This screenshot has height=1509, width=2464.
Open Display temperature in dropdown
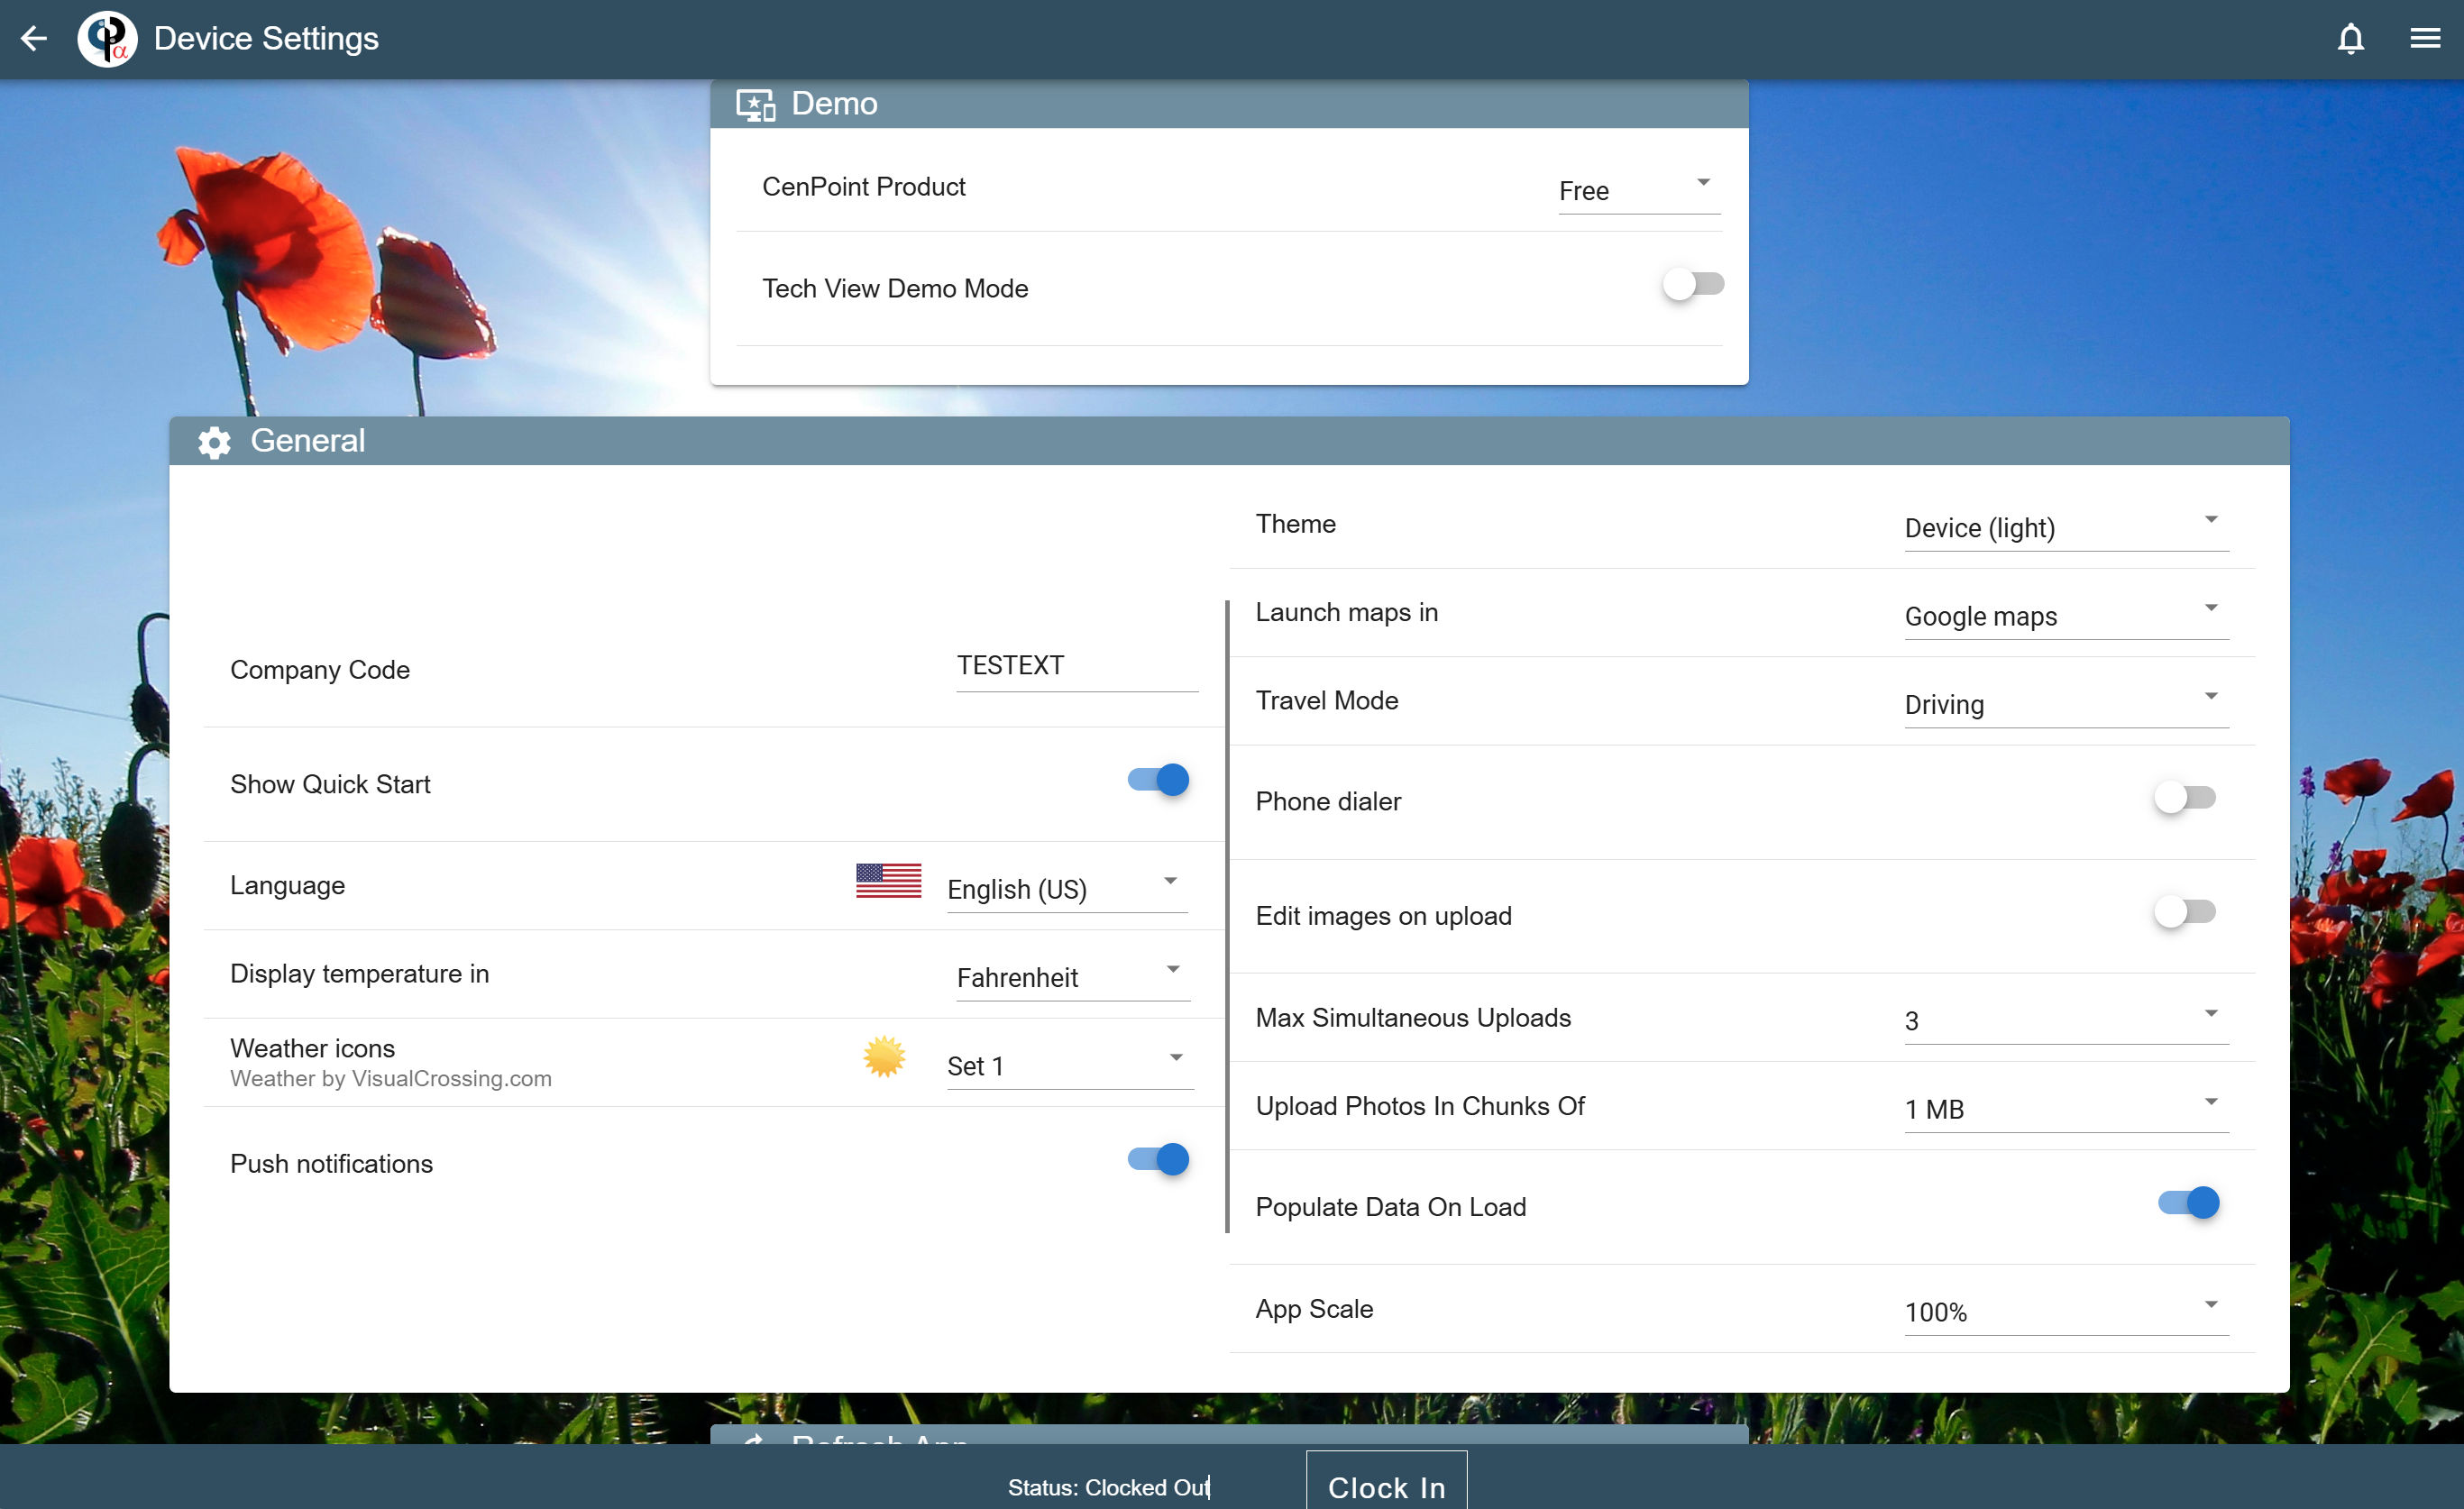click(x=1073, y=977)
